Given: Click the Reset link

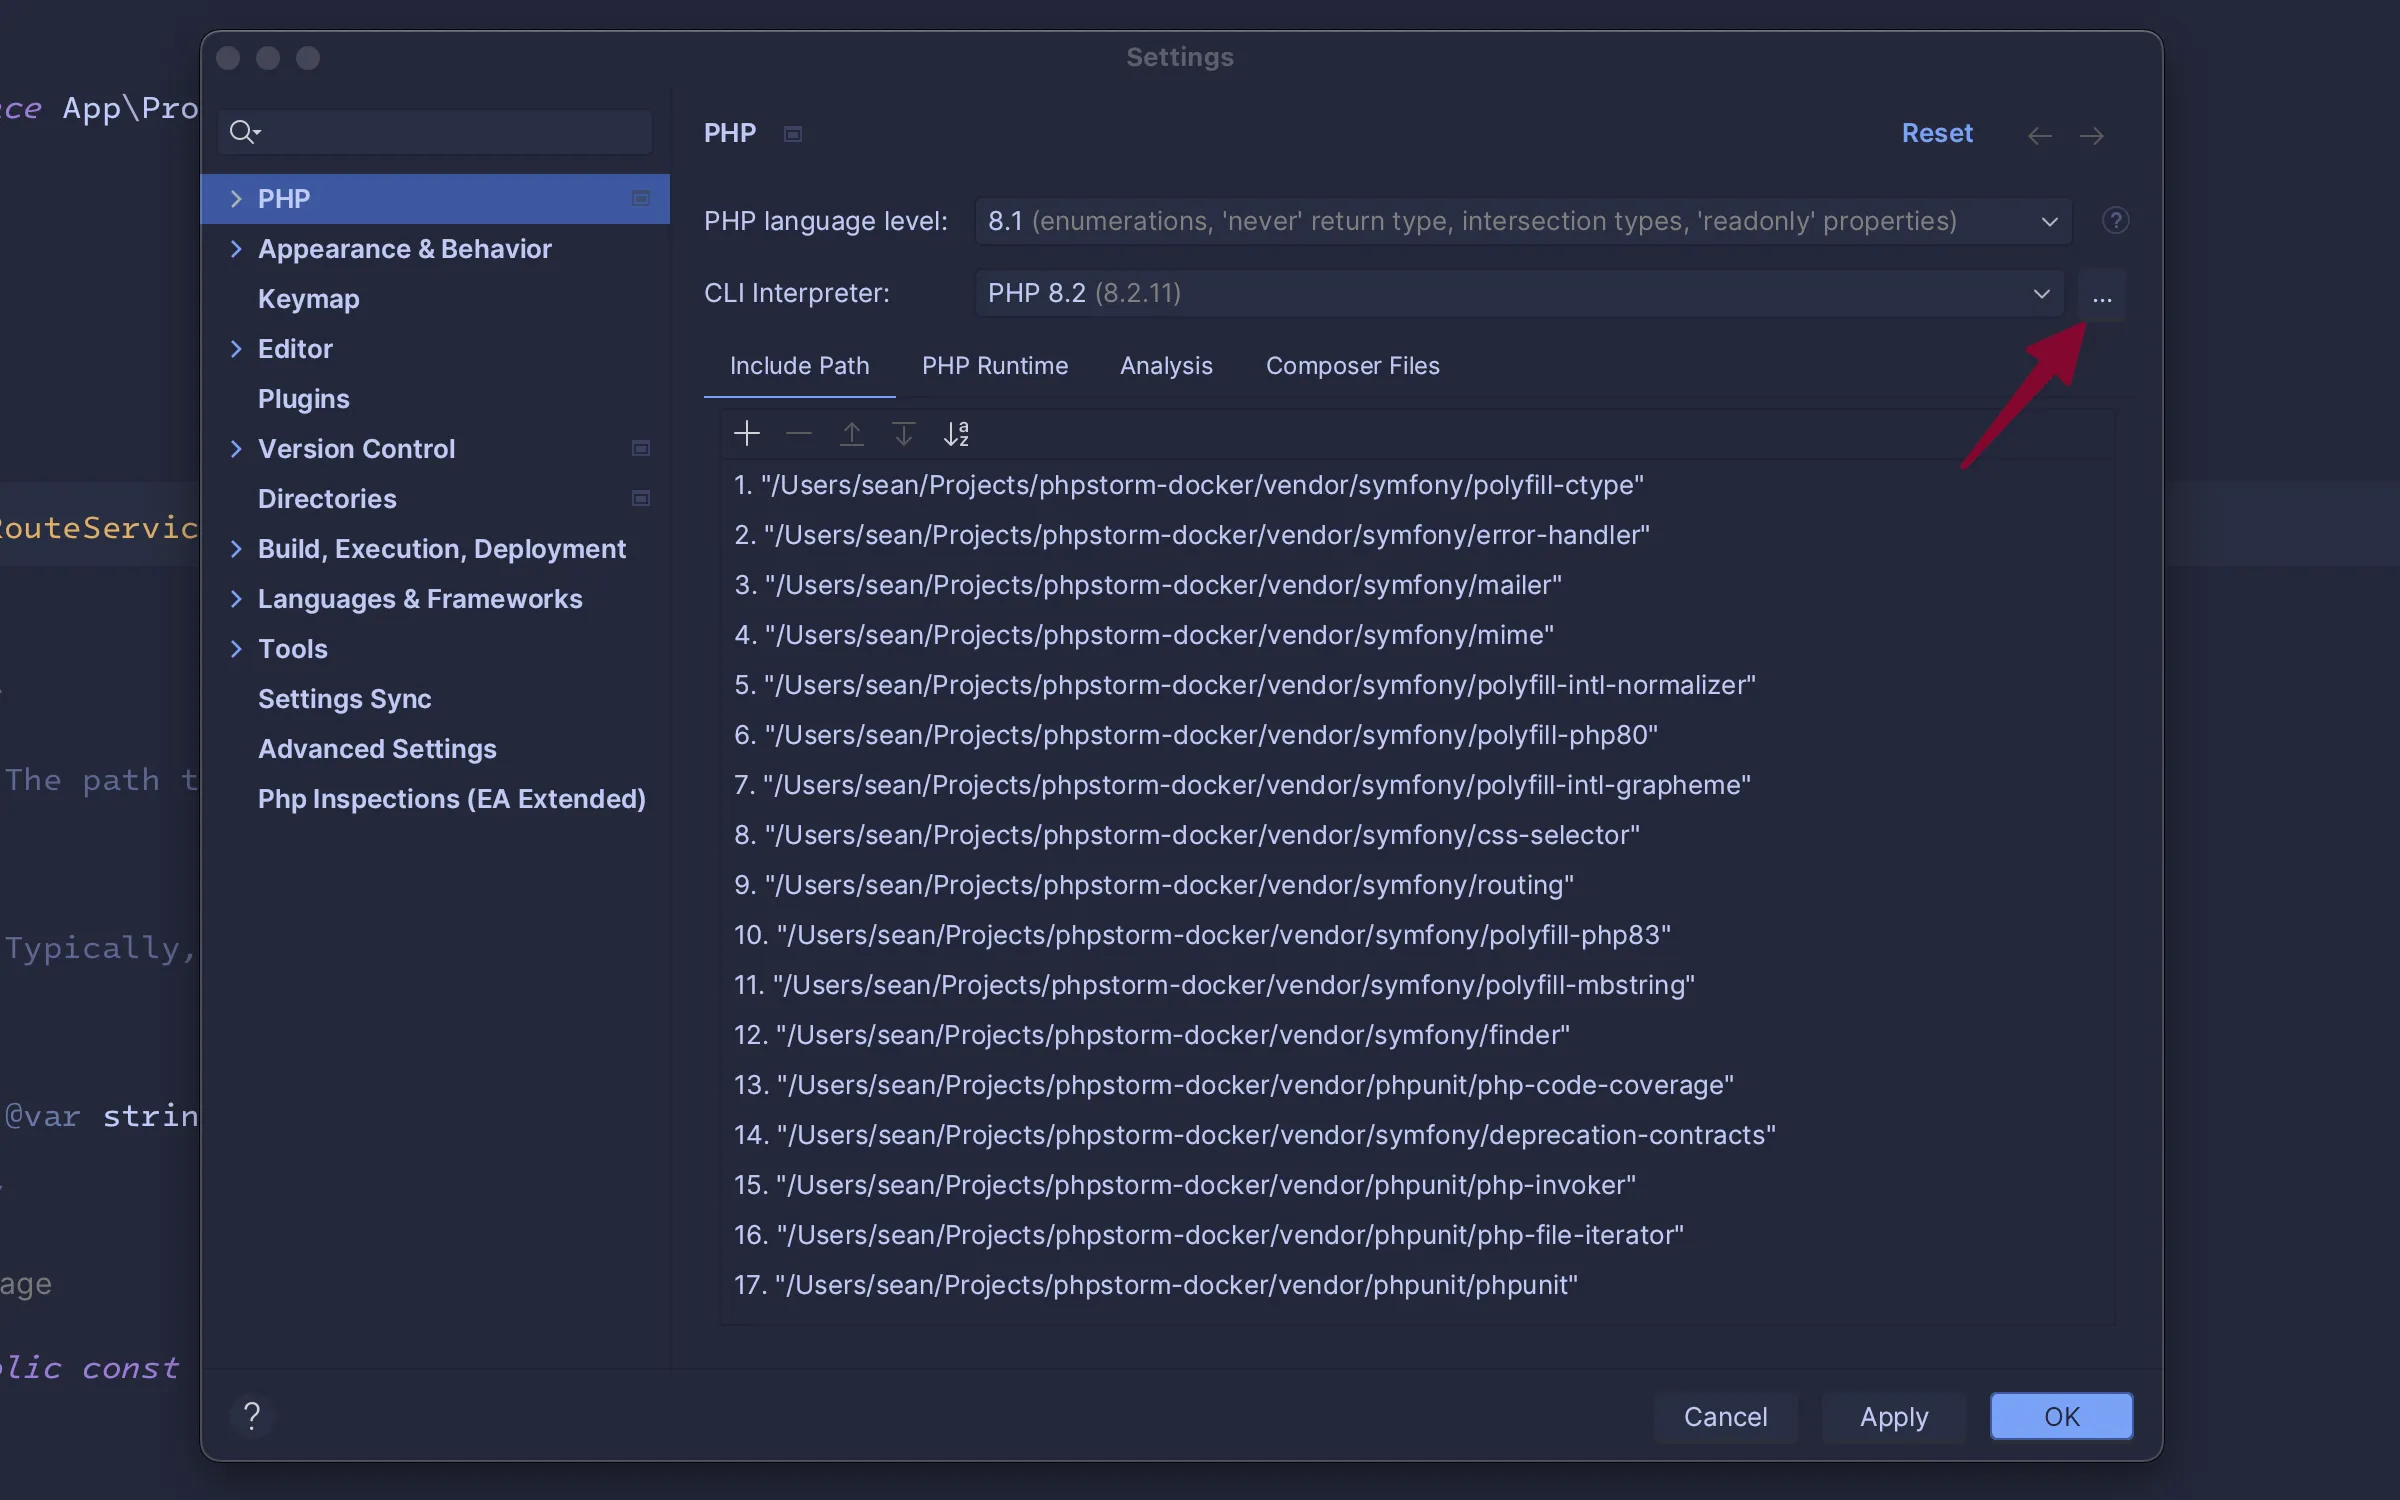Looking at the screenshot, I should (x=1937, y=133).
